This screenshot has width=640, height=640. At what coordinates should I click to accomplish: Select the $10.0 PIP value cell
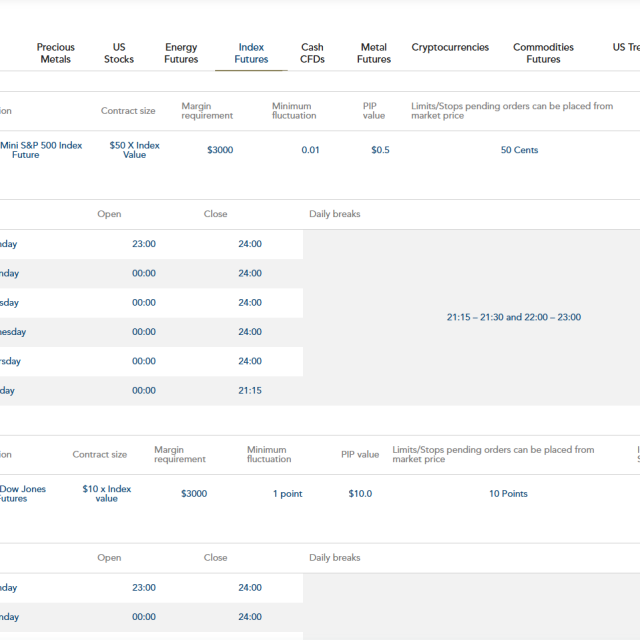click(360, 494)
